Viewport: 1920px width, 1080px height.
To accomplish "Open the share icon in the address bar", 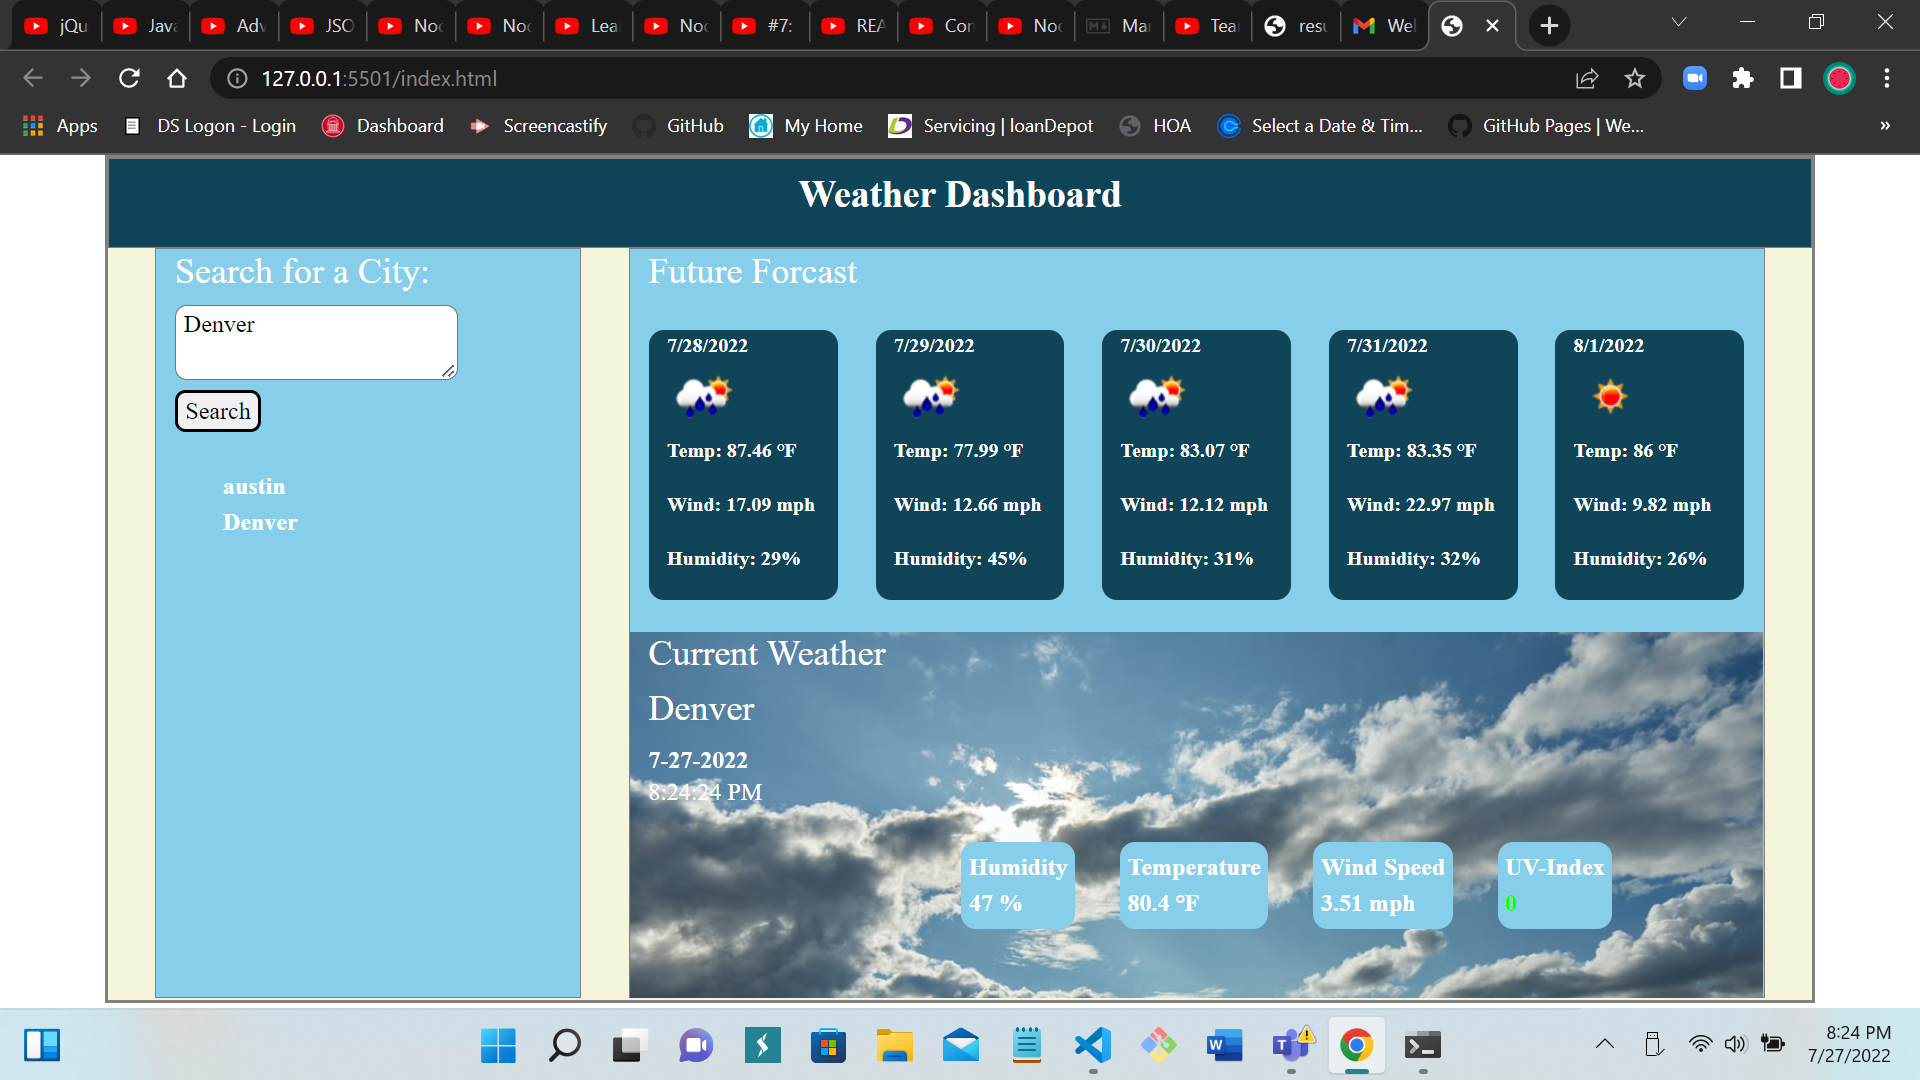I will [x=1587, y=78].
